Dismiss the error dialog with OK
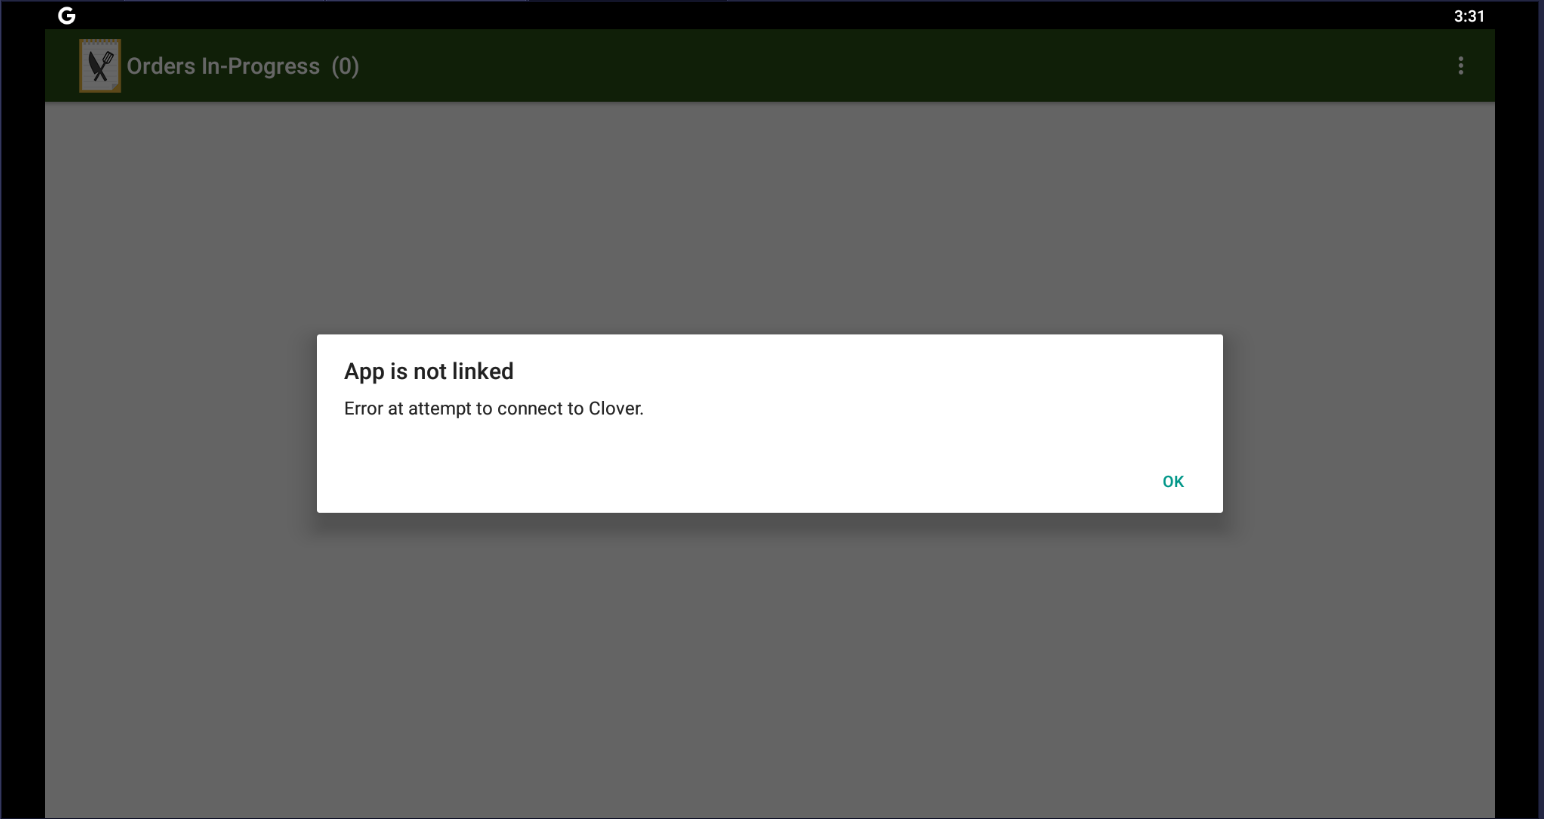Viewport: 1544px width, 819px height. pyautogui.click(x=1173, y=482)
